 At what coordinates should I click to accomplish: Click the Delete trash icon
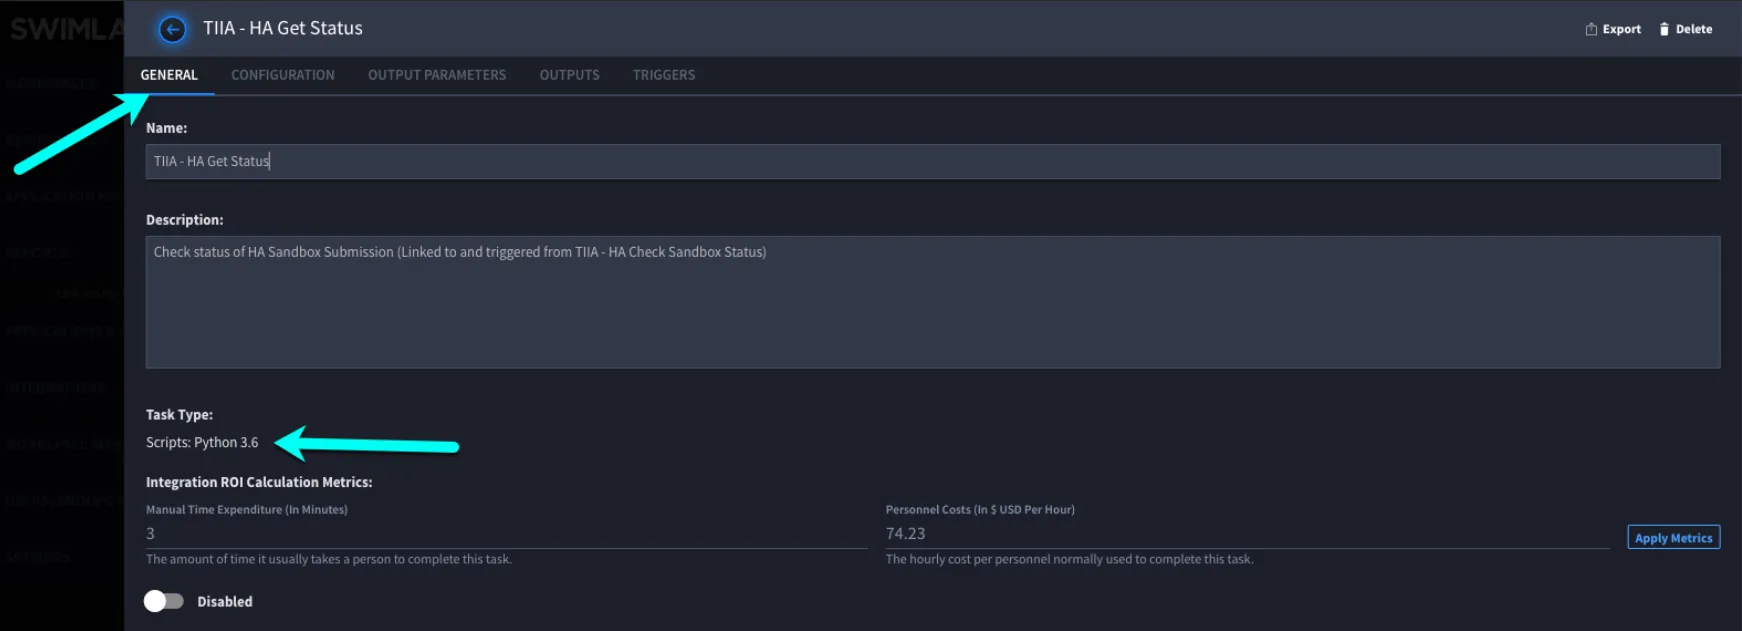(x=1664, y=29)
